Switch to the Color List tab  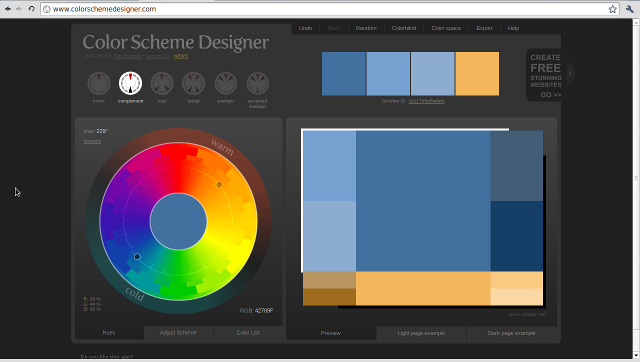[248, 333]
